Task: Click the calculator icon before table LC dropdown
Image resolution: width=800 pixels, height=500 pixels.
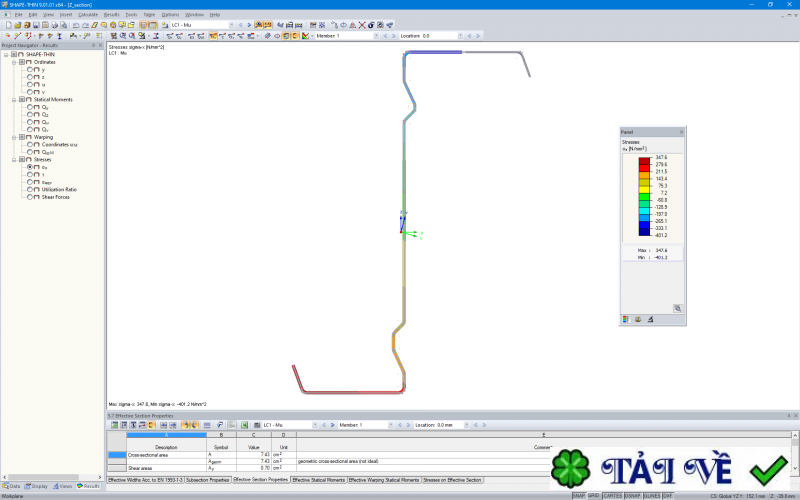Action: point(257,425)
